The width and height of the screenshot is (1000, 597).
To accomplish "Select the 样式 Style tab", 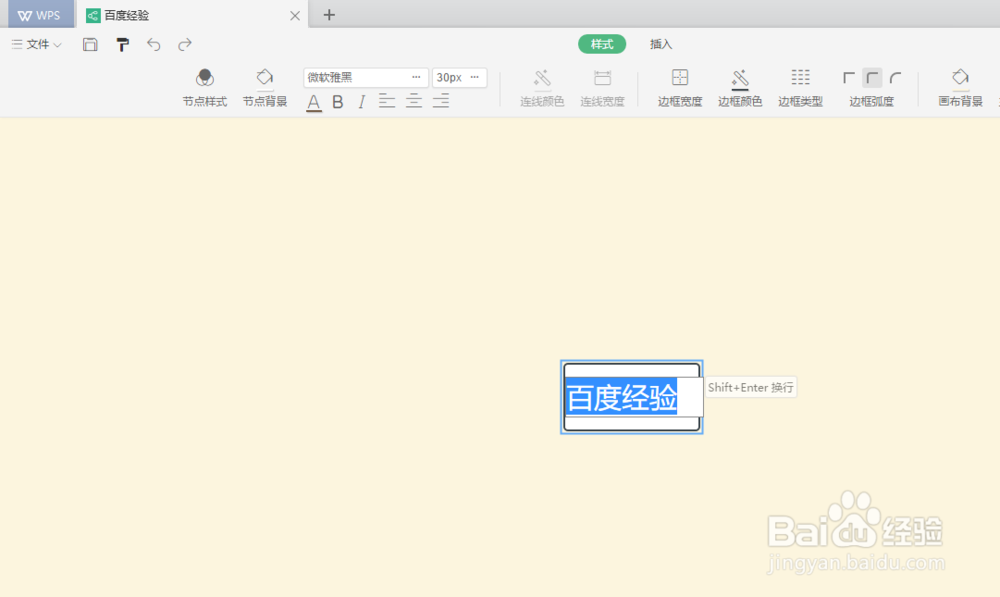I will coord(601,44).
